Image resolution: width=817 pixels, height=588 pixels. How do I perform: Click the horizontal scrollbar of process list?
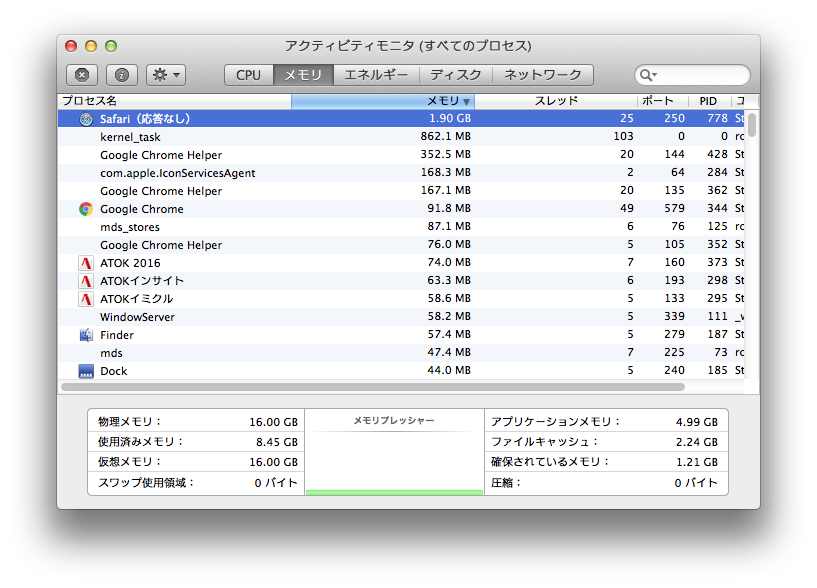coord(373,387)
